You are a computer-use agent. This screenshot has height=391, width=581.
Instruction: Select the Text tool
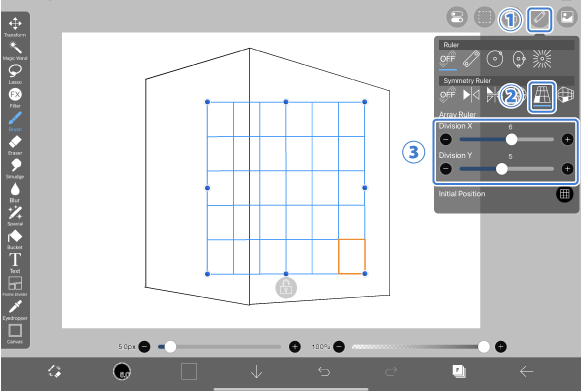click(x=15, y=263)
